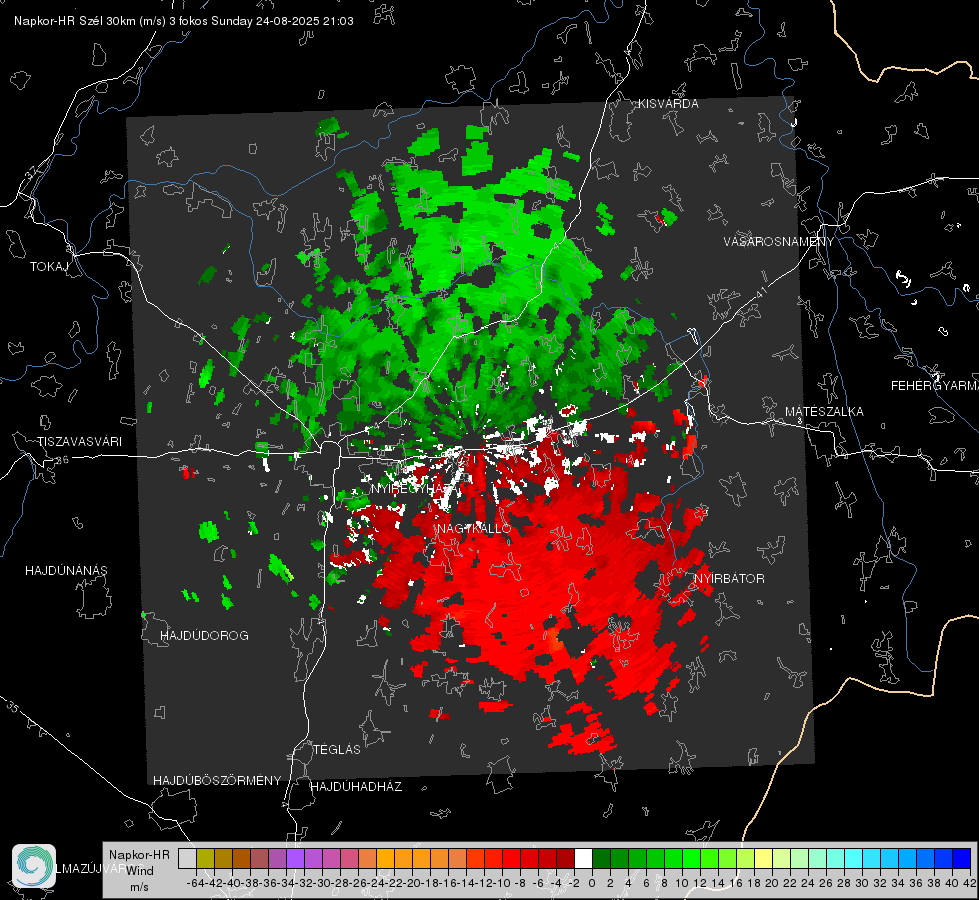Pick the red swatch between -10 and -8
This screenshot has height=900, width=979.
(511, 858)
